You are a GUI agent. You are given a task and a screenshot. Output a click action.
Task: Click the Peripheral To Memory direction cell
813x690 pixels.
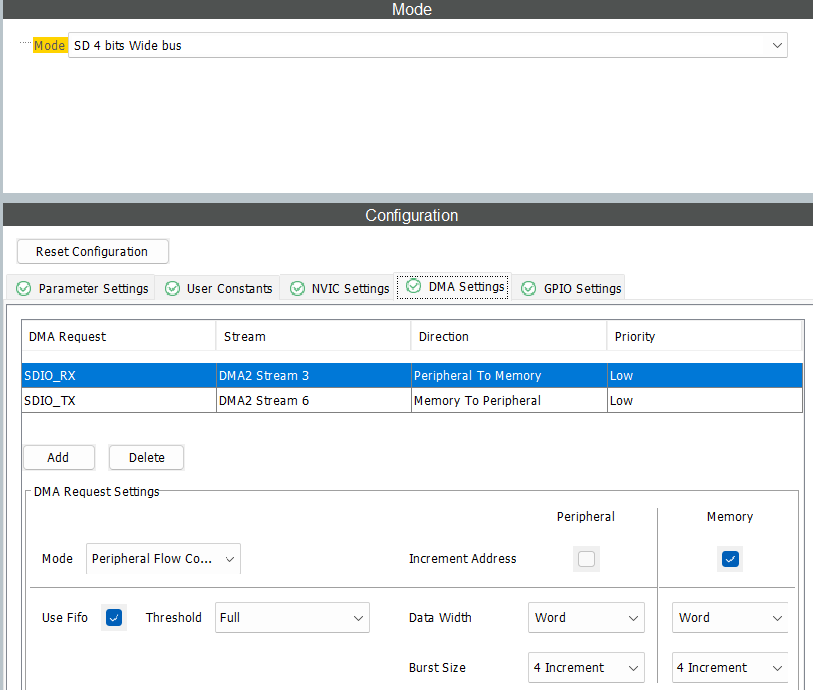(509, 375)
